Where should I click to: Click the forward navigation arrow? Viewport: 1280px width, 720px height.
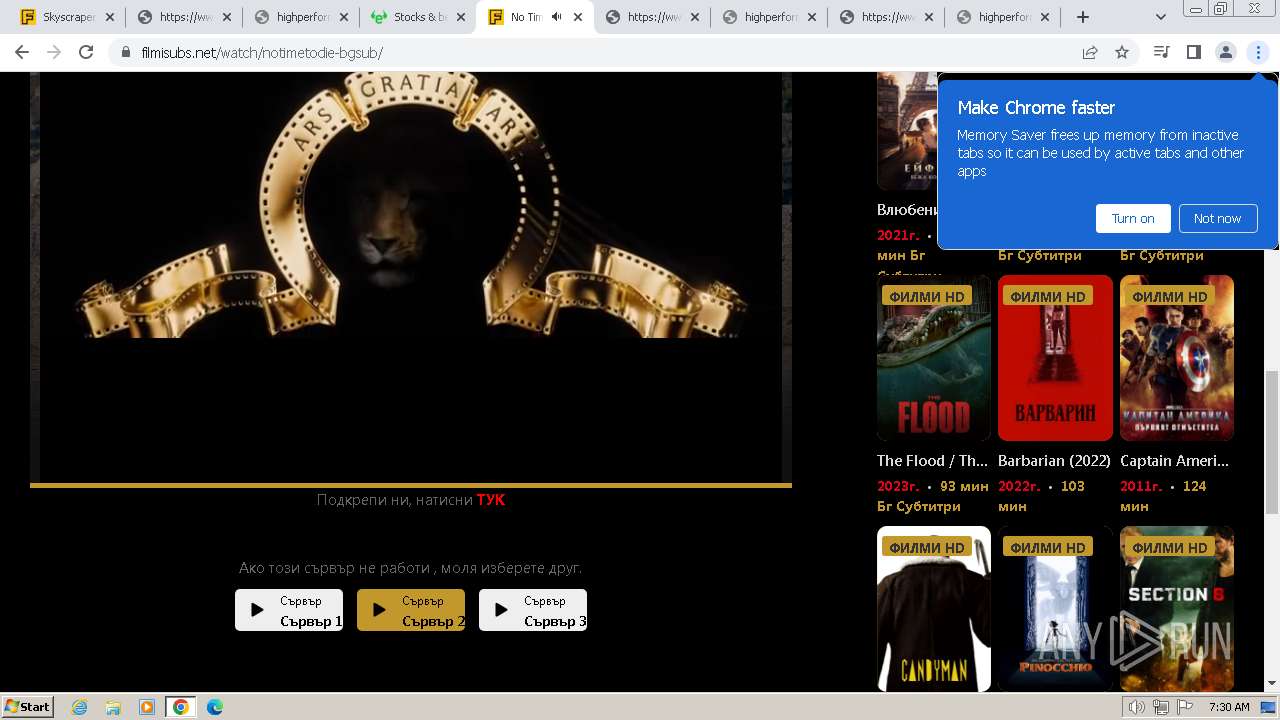click(54, 52)
